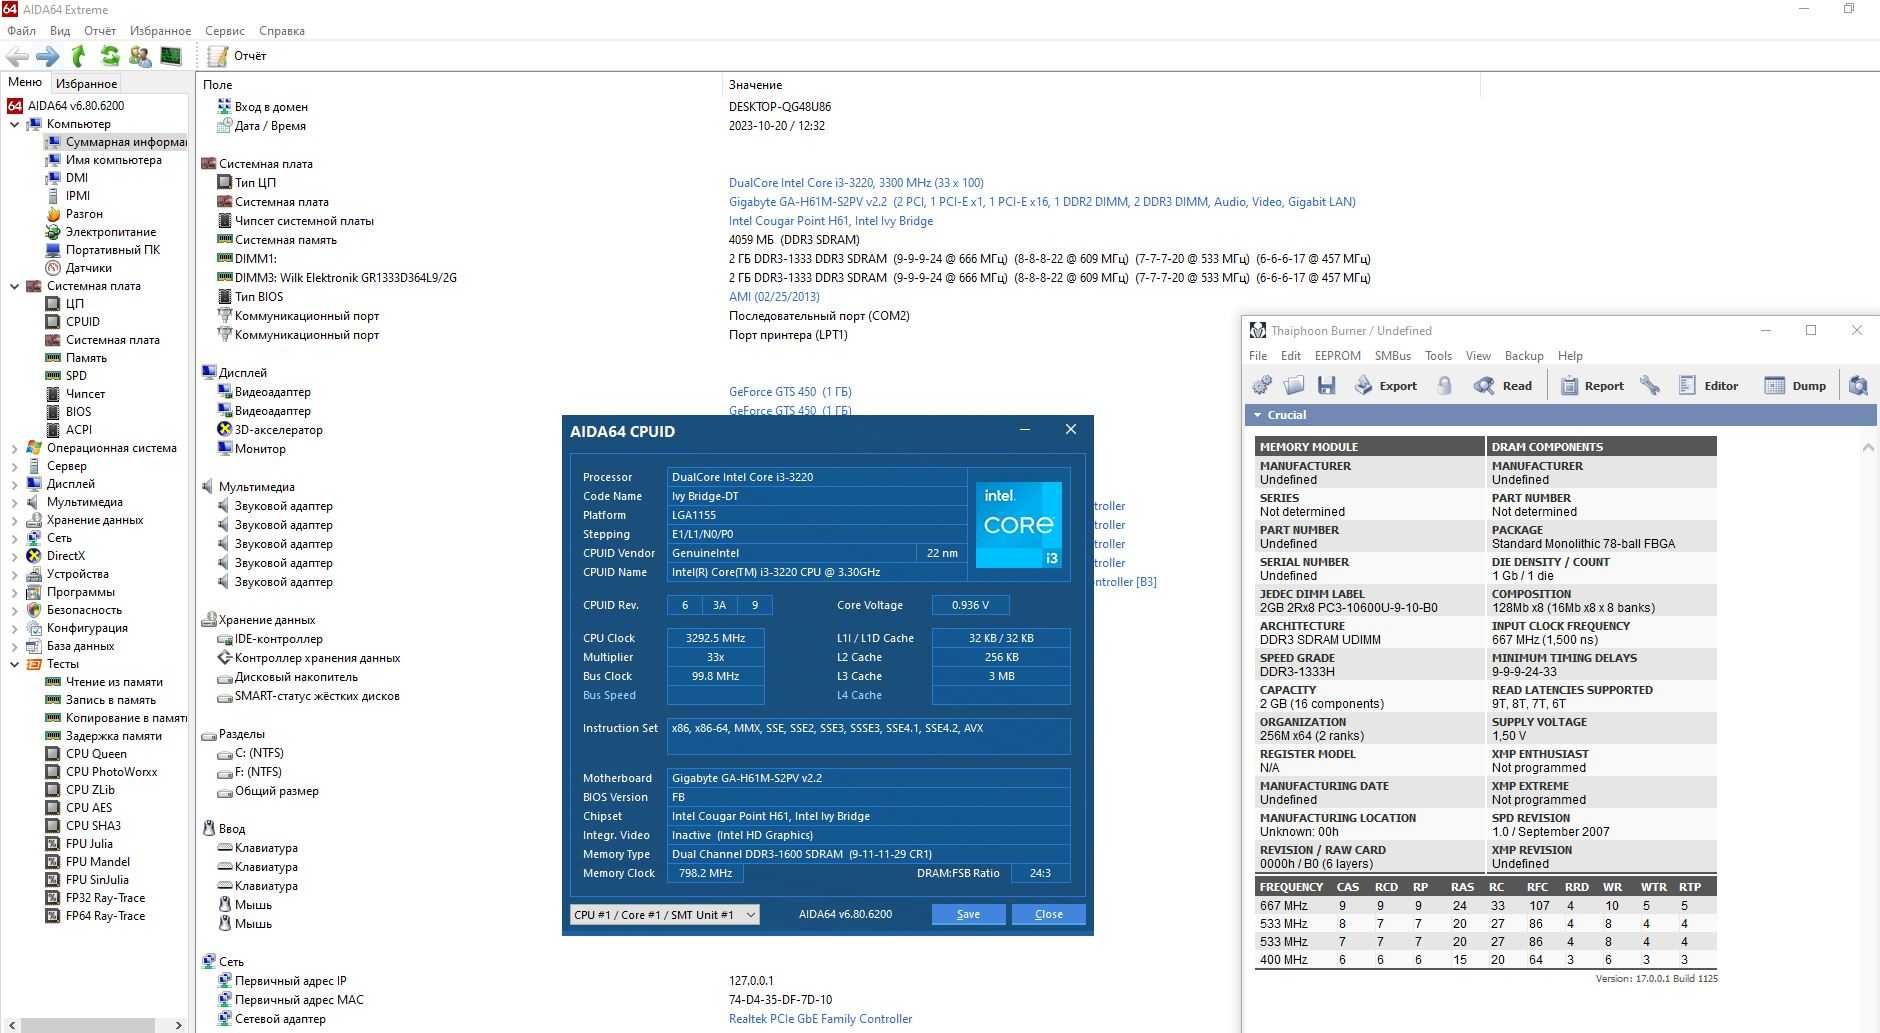Collapse the Crucial section in Thaiphoon

pyautogui.click(x=1257, y=415)
